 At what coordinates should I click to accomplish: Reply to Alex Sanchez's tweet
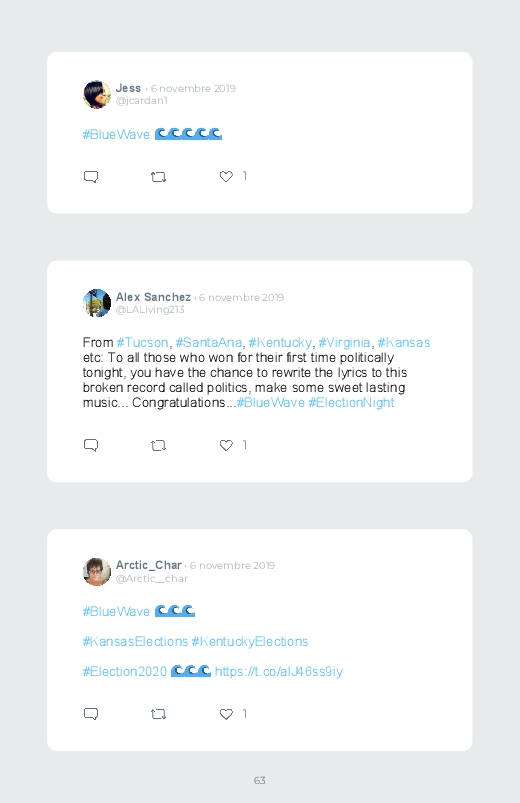click(91, 445)
